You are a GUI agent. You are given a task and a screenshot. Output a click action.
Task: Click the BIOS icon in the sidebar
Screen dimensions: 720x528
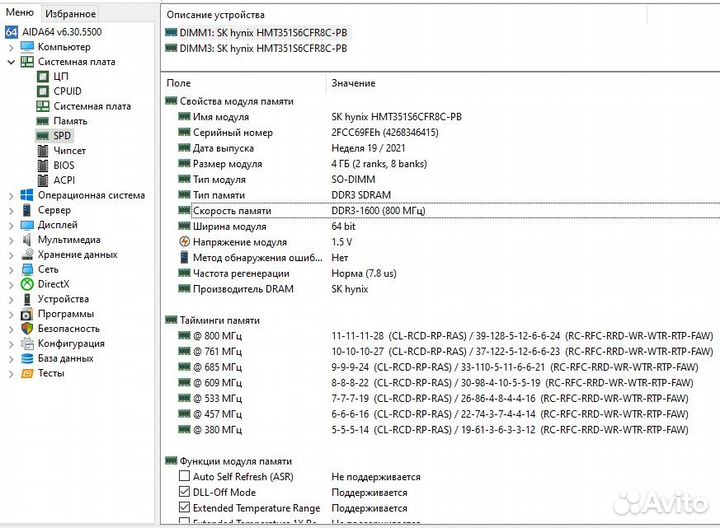[43, 165]
